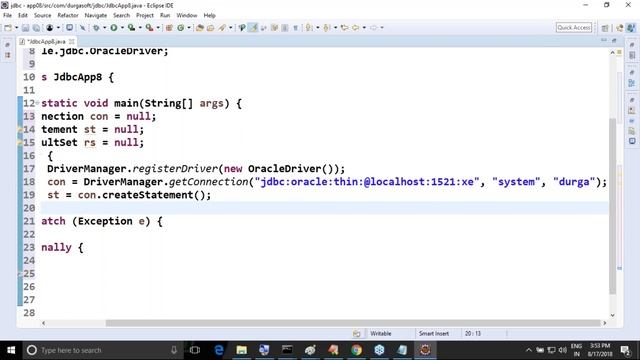The height and width of the screenshot is (360, 640).
Task: Open the New Java Class dropdown arrow
Action: click(x=189, y=28)
